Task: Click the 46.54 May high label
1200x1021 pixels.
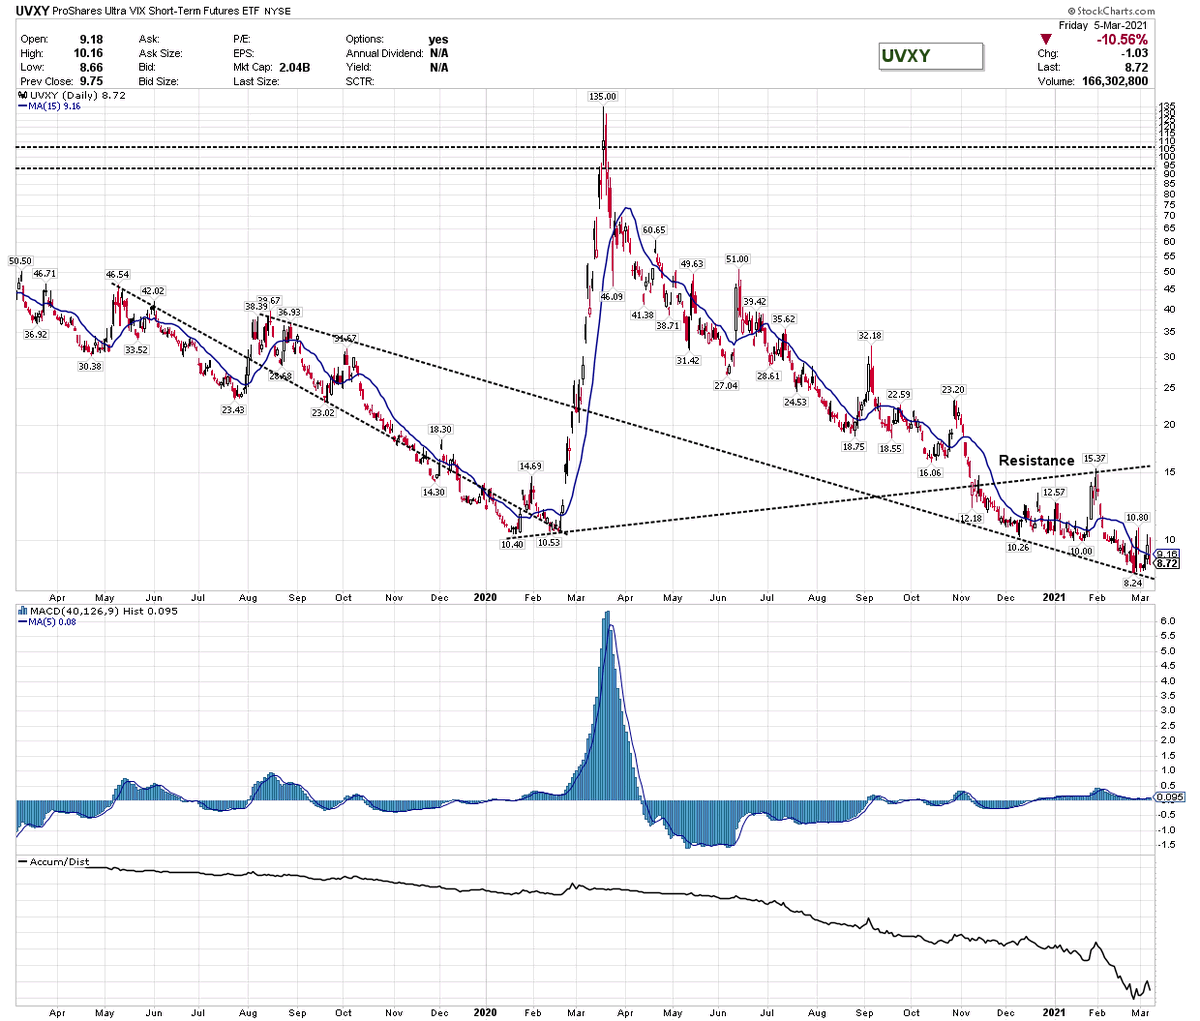Action: click(118, 274)
